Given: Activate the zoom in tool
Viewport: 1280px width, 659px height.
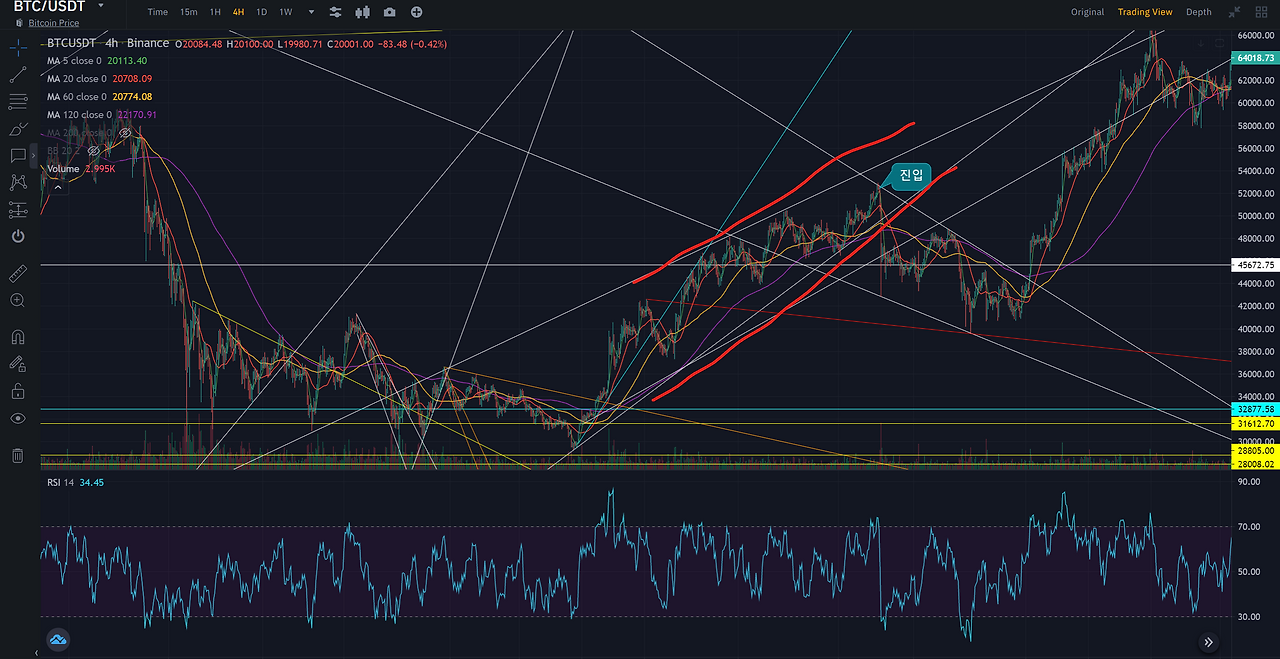Looking at the screenshot, I should pyautogui.click(x=17, y=300).
